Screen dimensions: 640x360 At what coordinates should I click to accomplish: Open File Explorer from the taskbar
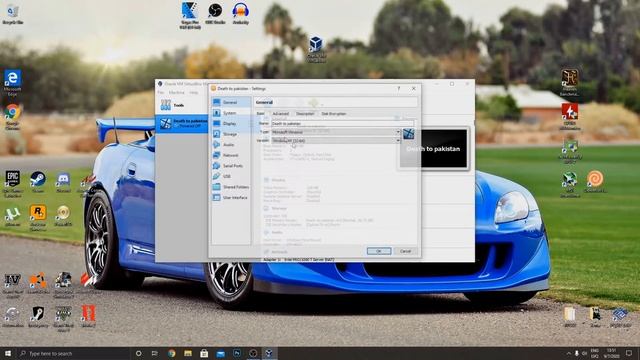(188, 353)
